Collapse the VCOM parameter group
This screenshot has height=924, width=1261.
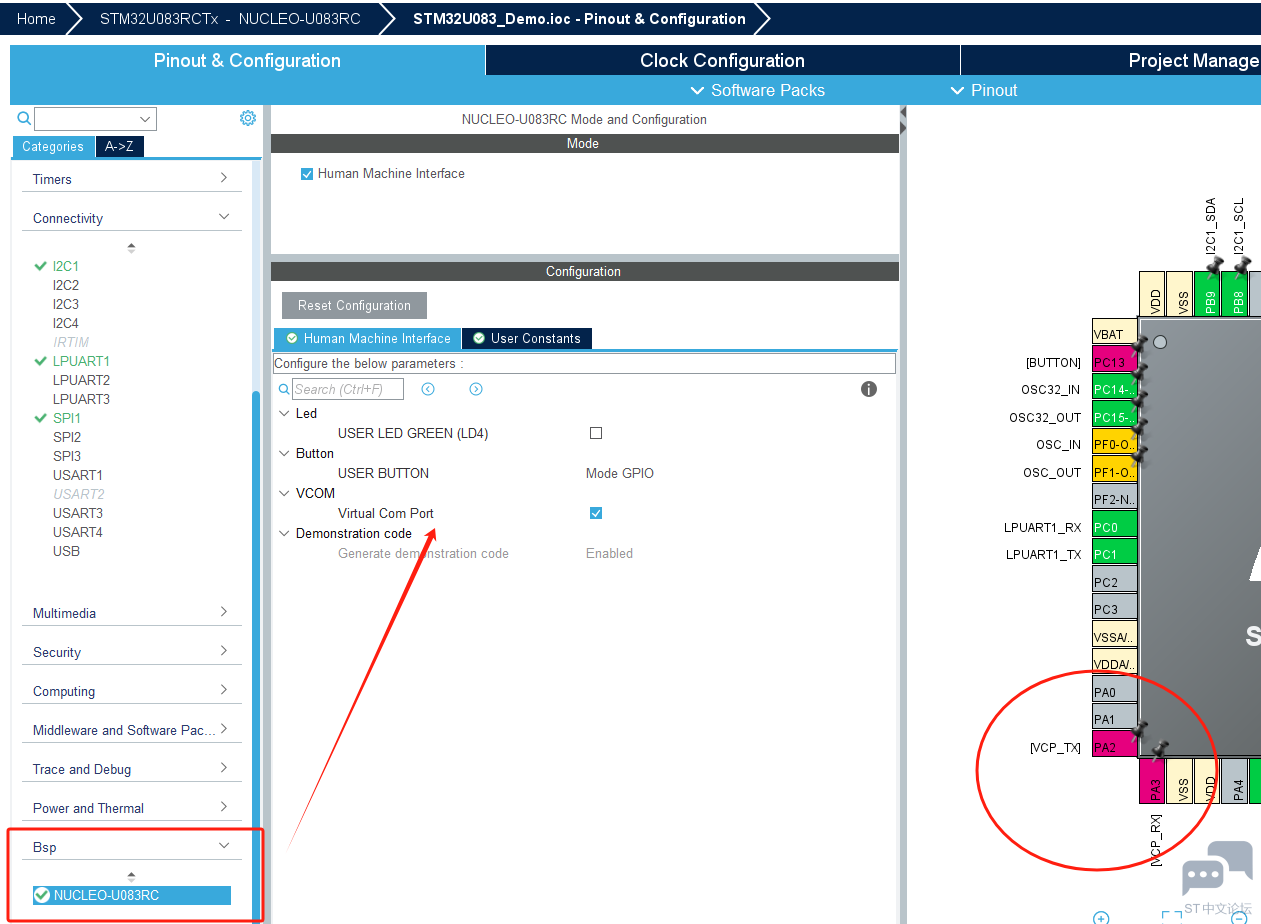(x=285, y=493)
